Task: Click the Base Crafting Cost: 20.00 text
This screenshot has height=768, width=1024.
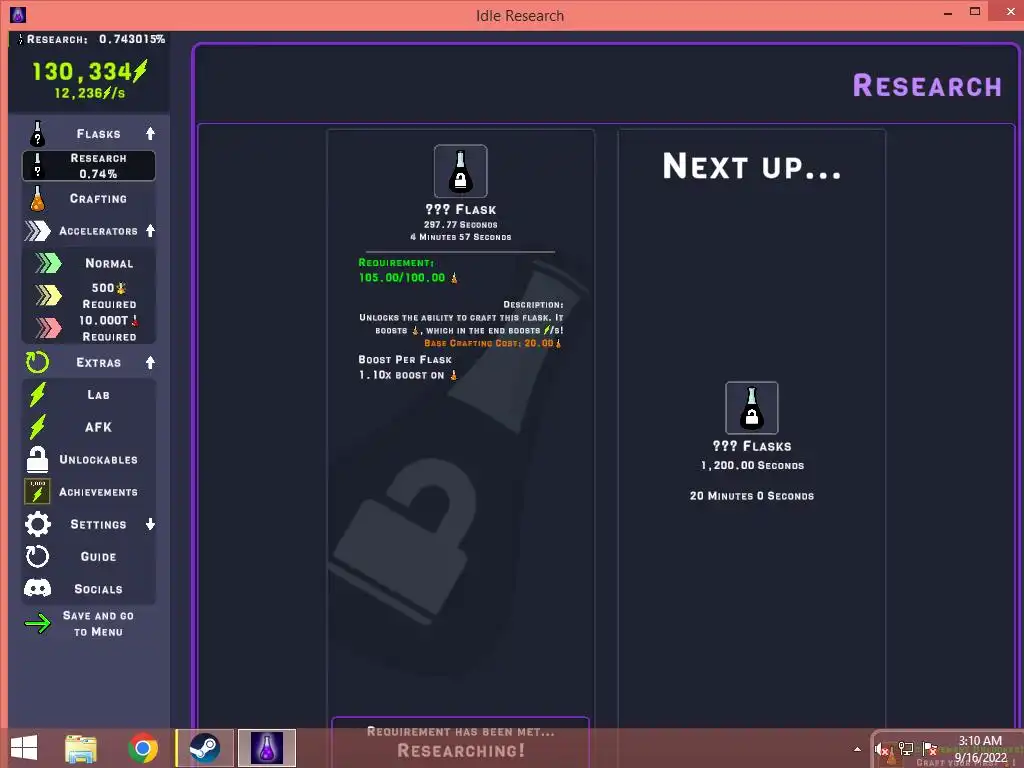Action: coord(492,343)
